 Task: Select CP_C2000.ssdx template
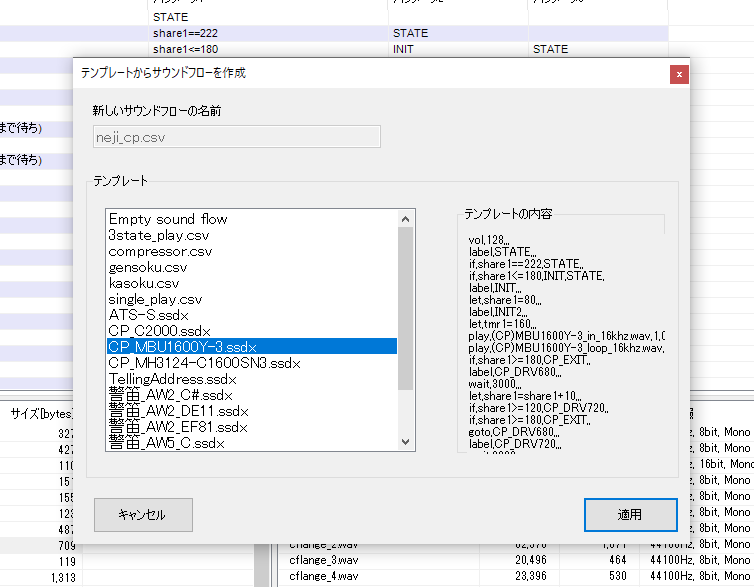tap(160, 331)
